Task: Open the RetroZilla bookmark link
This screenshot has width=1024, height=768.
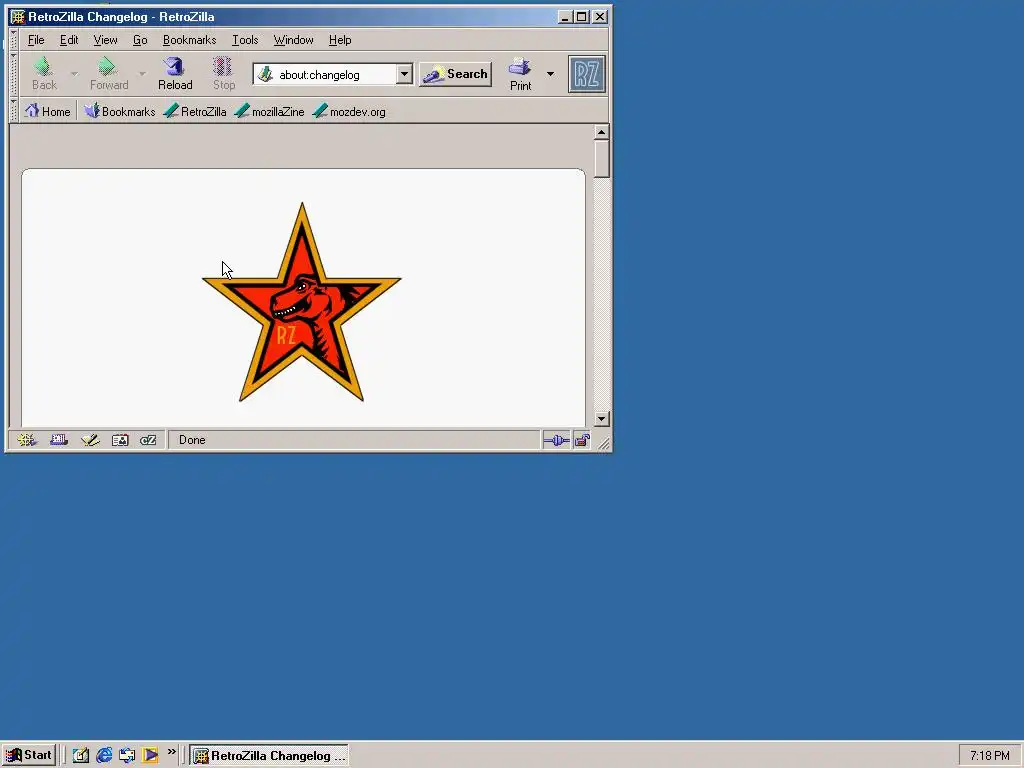Action: 195,112
